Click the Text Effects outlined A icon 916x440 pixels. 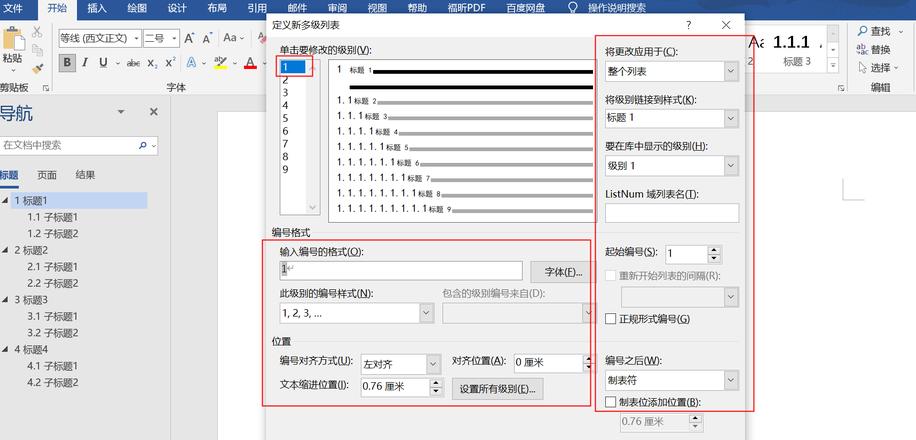[x=191, y=63]
